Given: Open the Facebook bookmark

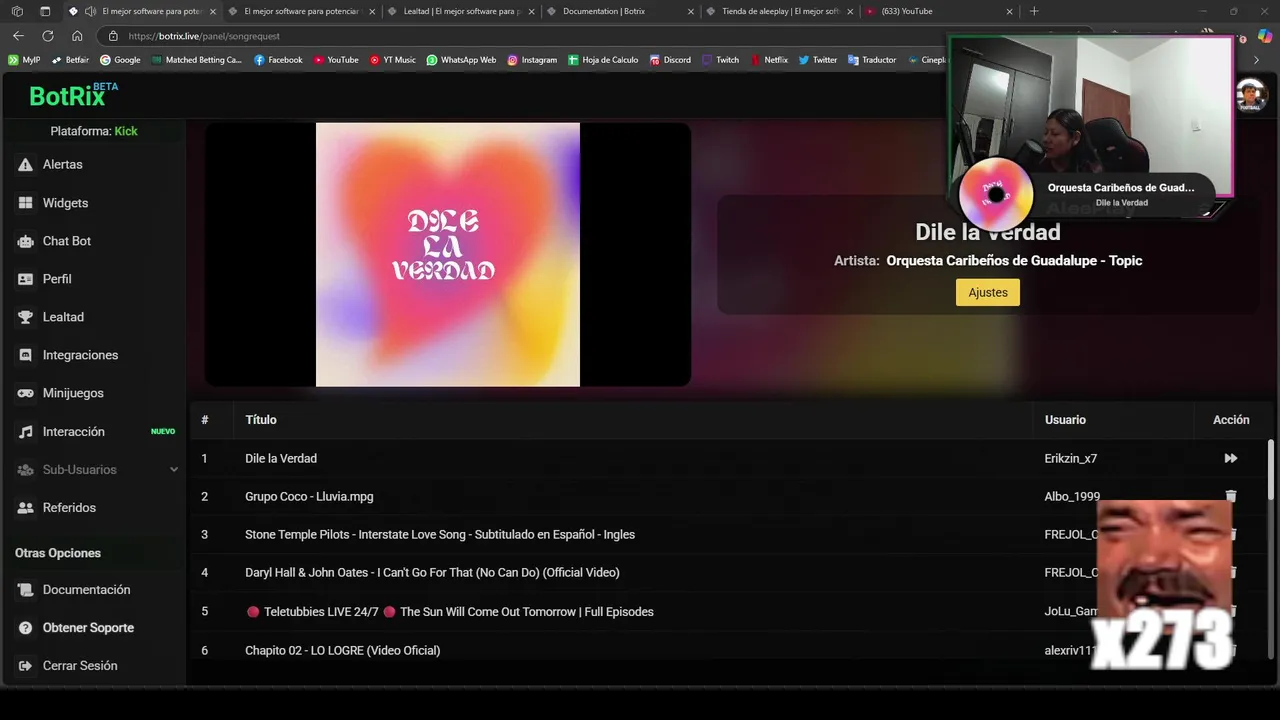Looking at the screenshot, I should pos(278,60).
